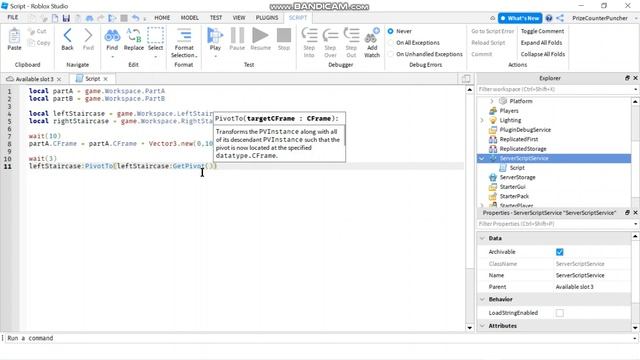Click the ServerStorage icon in Explorer
Screen dimensions: 640x360
pyautogui.click(x=493, y=177)
